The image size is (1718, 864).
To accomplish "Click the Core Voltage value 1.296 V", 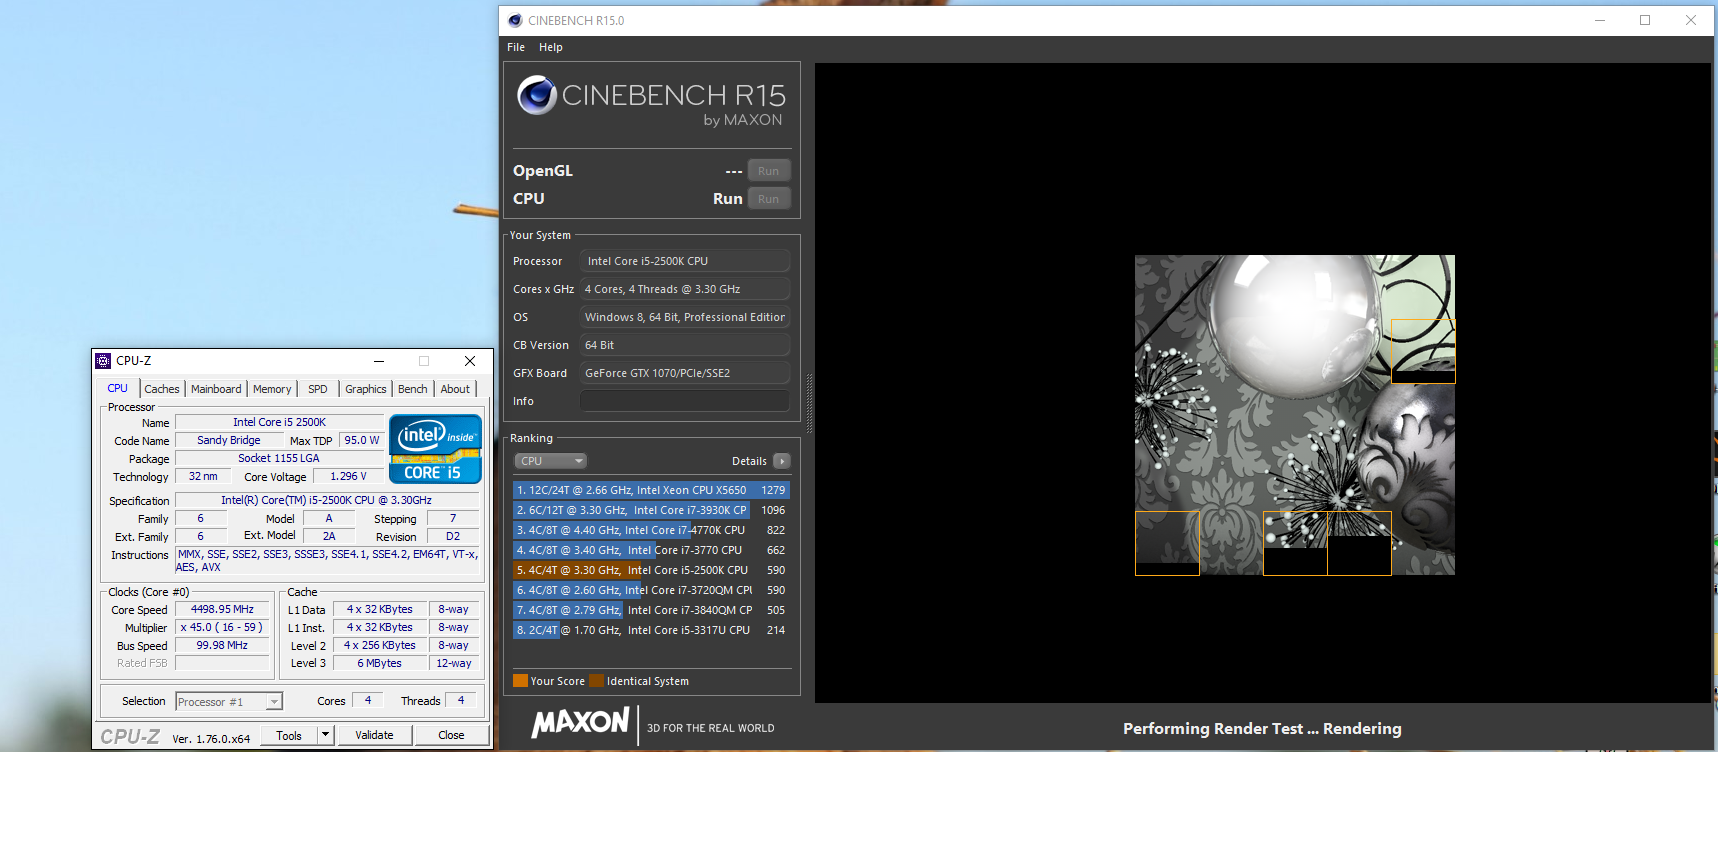I will [349, 476].
